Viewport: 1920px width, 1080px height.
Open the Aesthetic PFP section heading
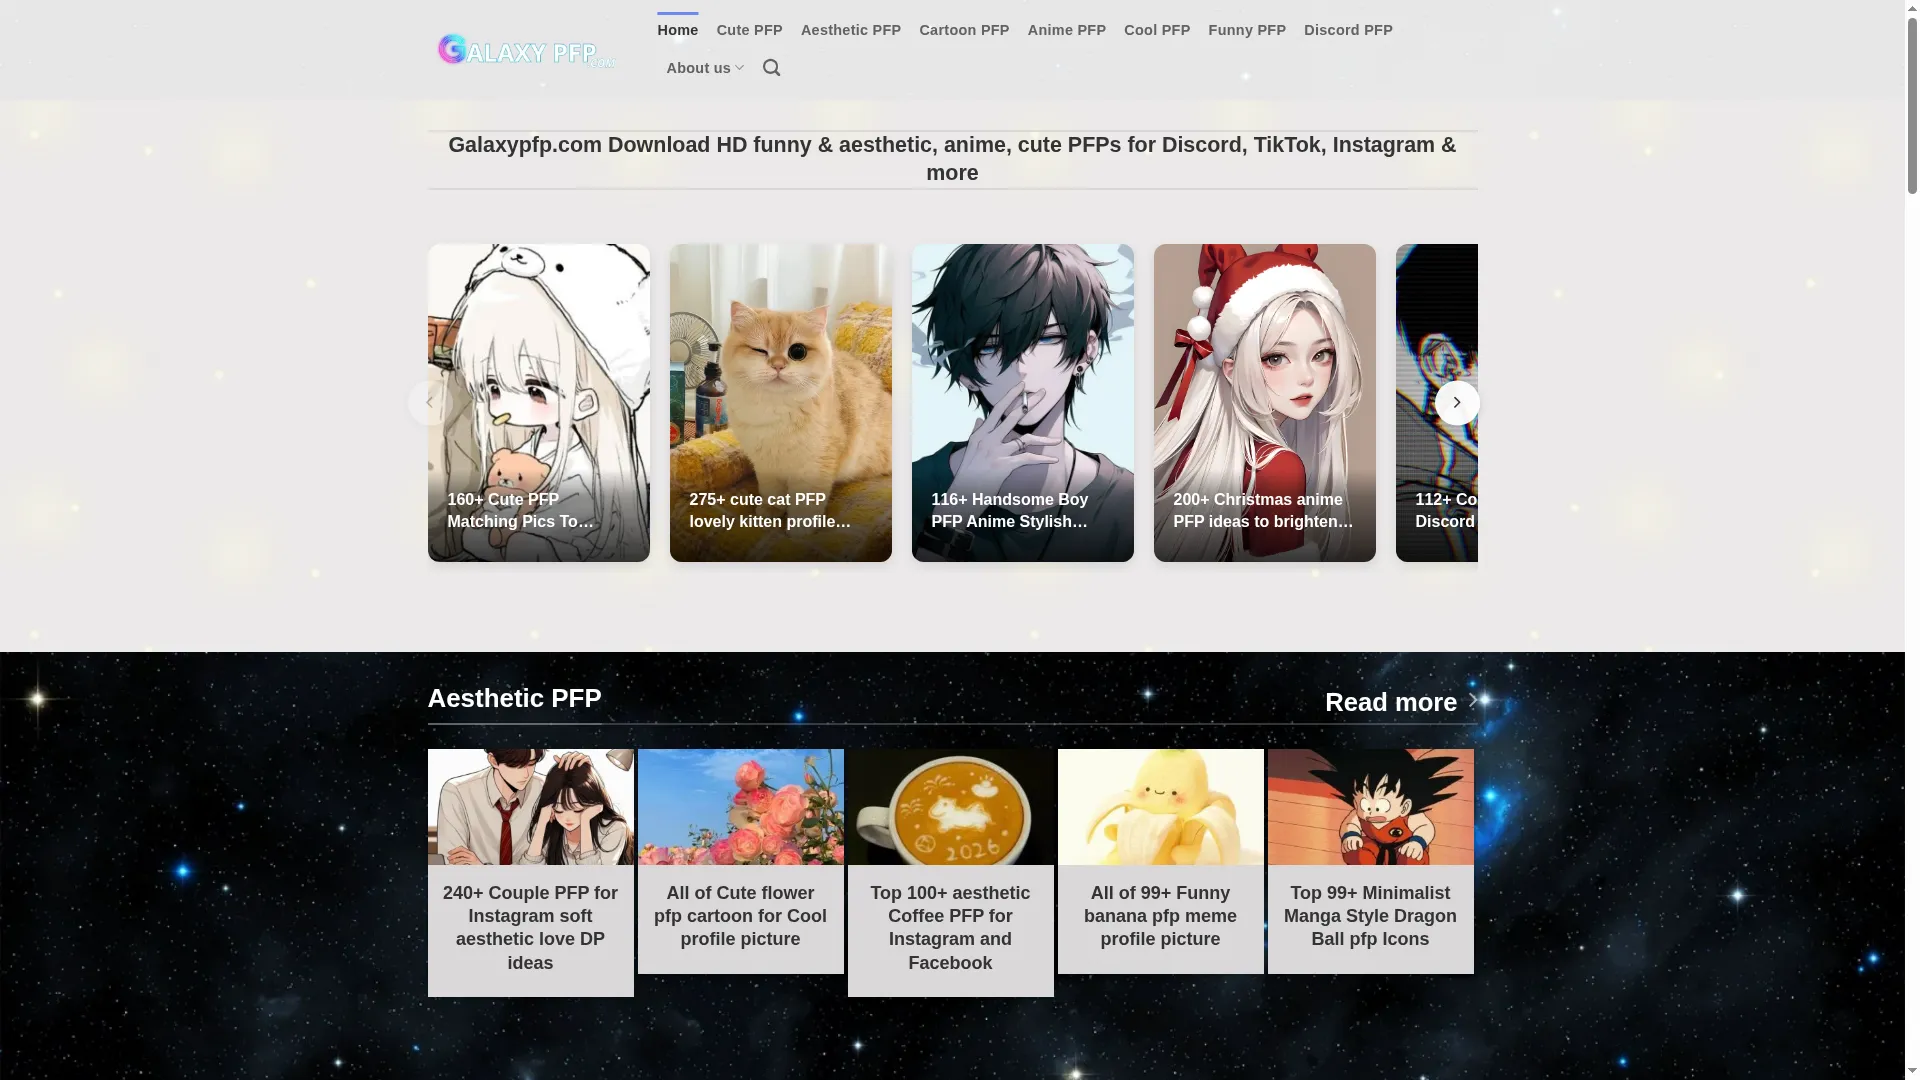click(x=514, y=698)
